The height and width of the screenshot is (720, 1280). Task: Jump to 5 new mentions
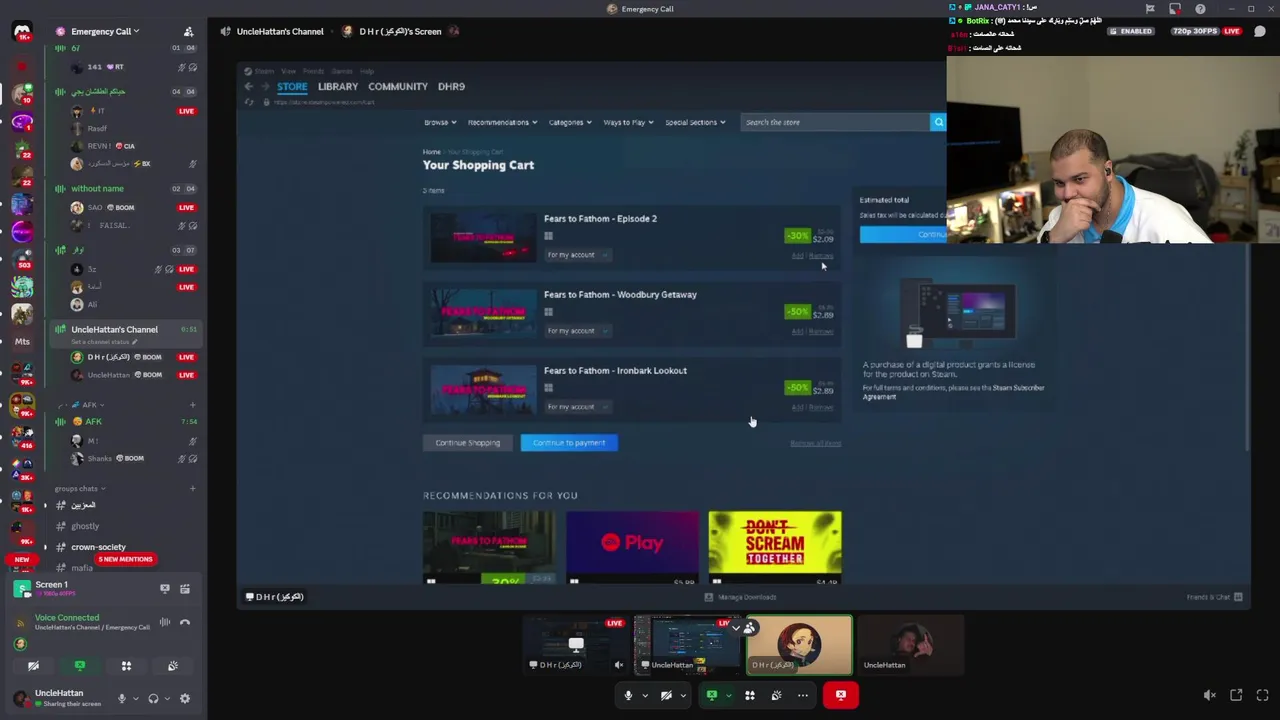(x=125, y=559)
